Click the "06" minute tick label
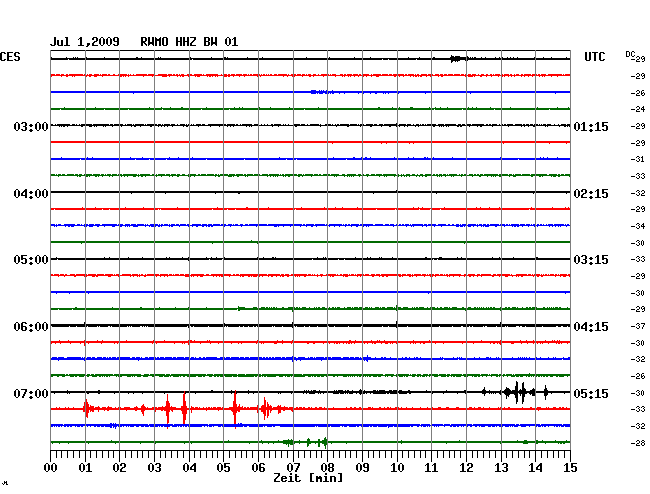Screen dimensions: 650x494 point(258,468)
